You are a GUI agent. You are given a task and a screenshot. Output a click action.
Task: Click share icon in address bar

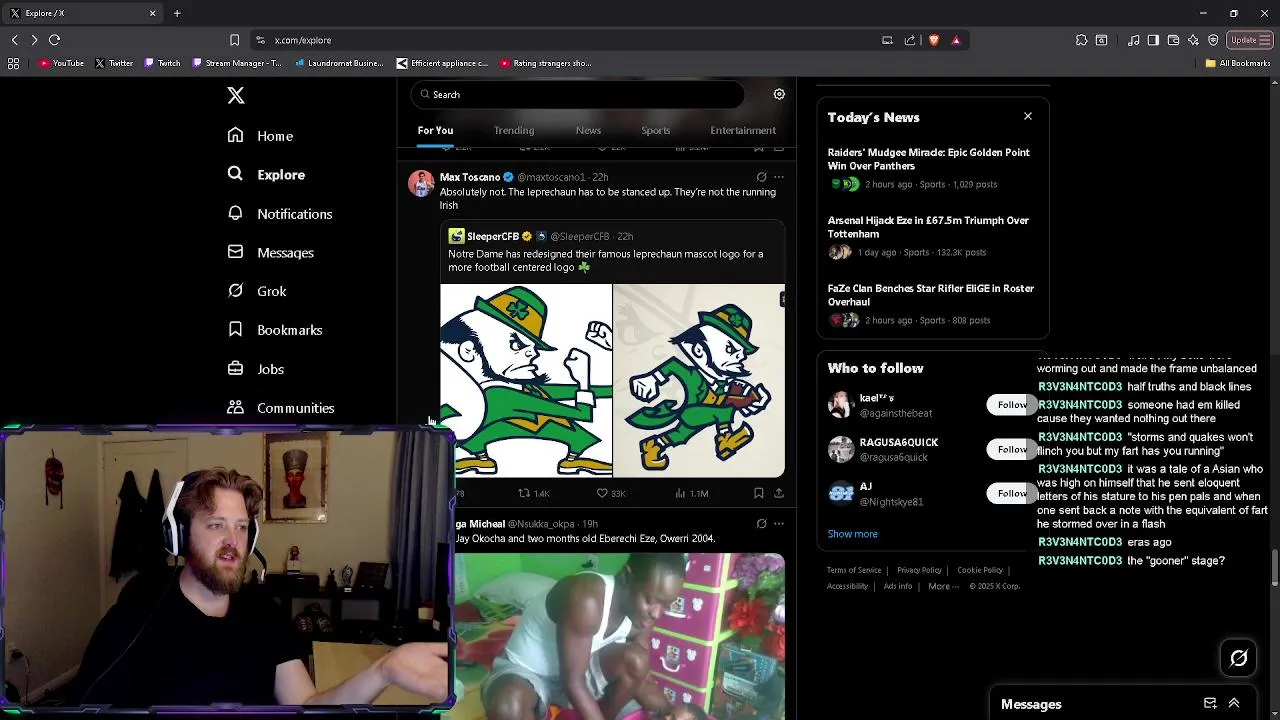pyautogui.click(x=910, y=40)
